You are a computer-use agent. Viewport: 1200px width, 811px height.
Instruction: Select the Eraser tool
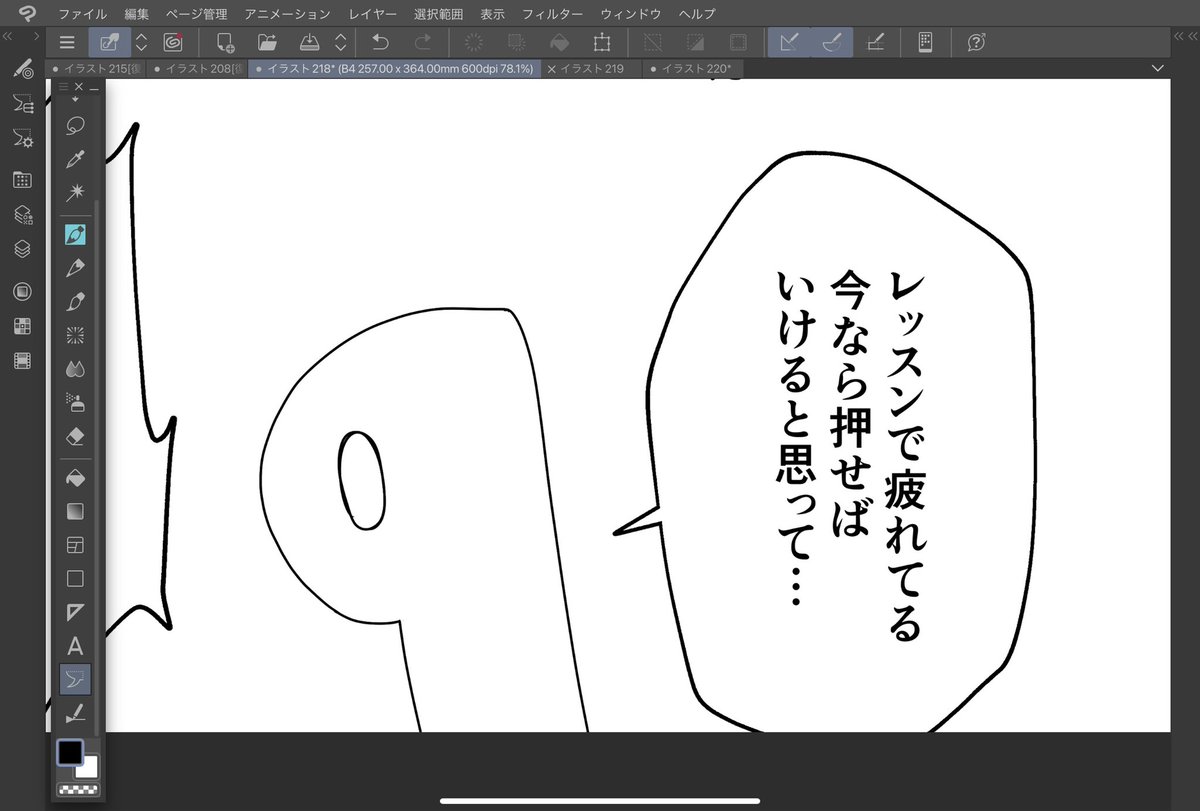pos(74,436)
